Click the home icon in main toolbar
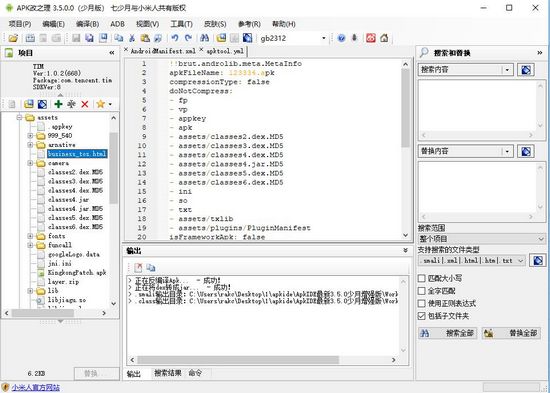The width and height of the screenshot is (550, 393). coord(384,38)
